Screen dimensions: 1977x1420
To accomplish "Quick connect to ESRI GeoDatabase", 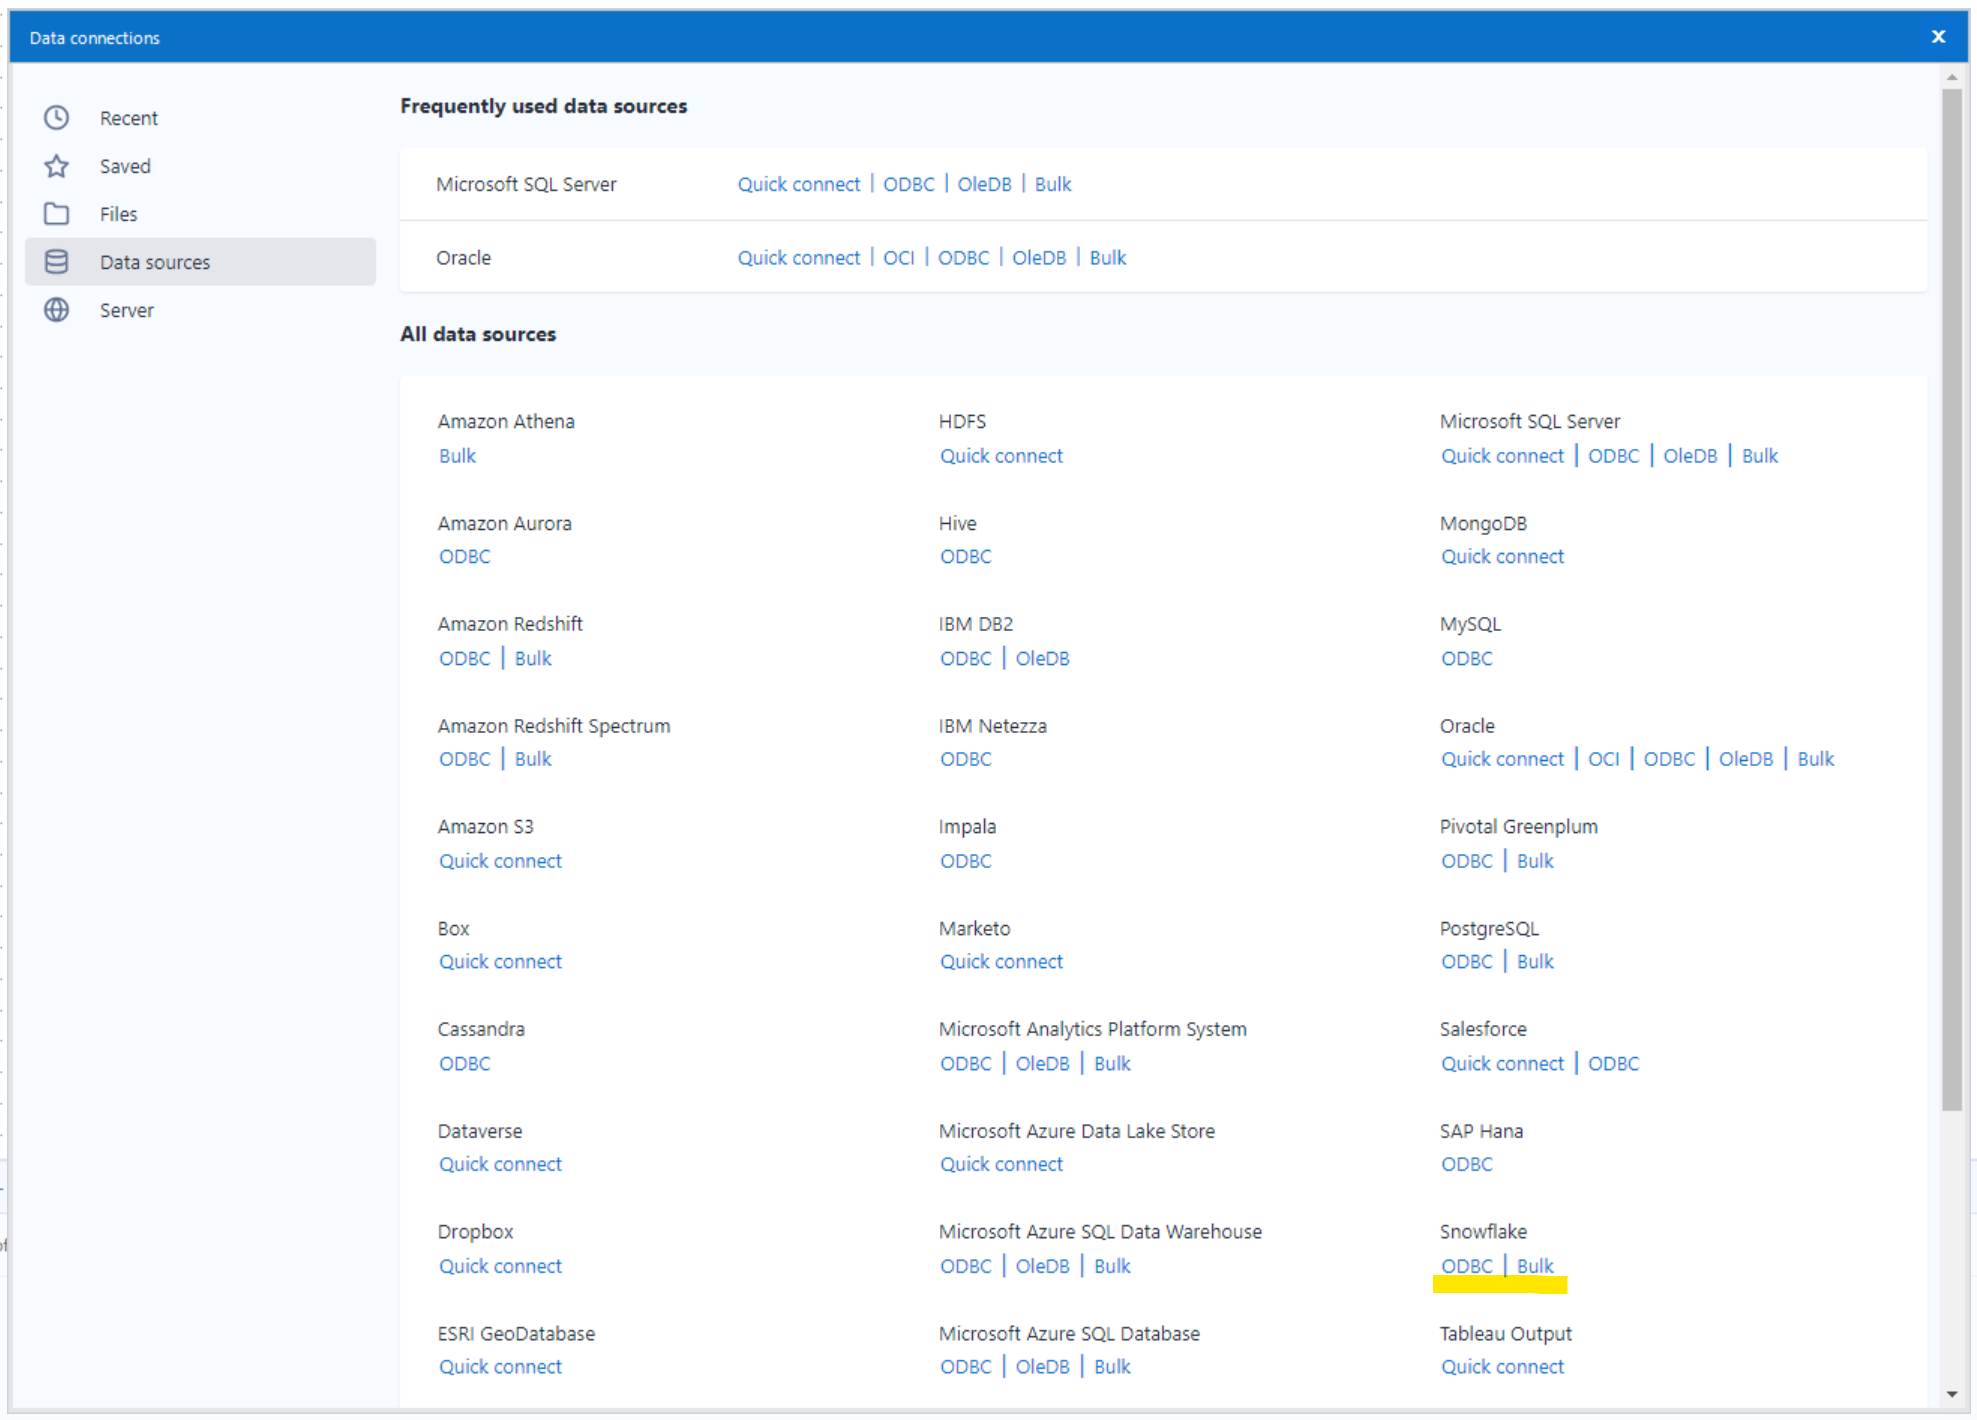I will click(x=500, y=1367).
